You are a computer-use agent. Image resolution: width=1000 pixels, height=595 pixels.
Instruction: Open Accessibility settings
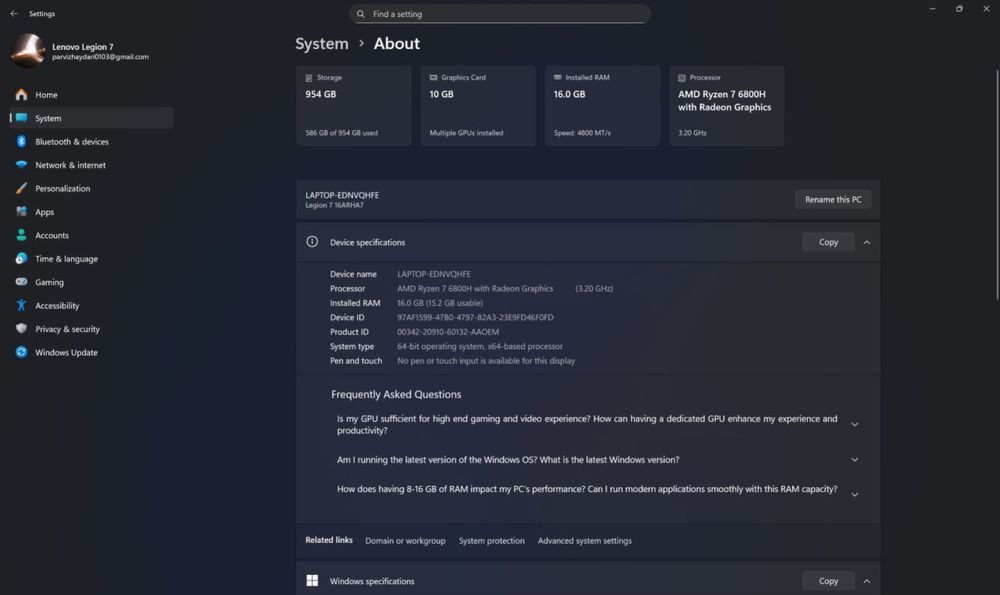91,305
